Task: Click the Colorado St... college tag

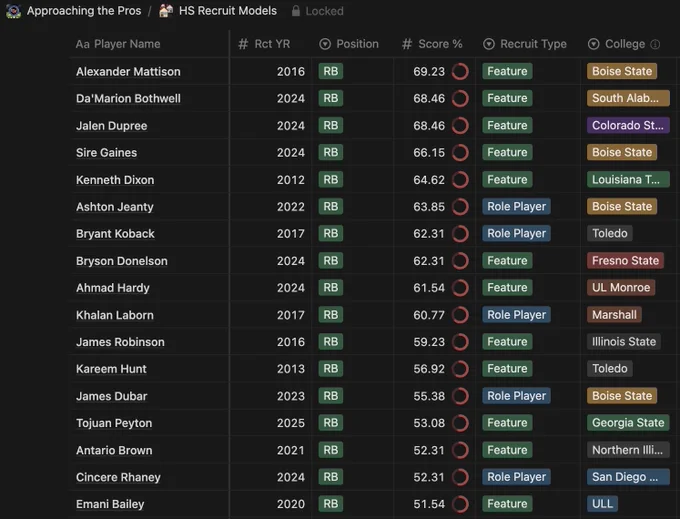Action: point(628,125)
